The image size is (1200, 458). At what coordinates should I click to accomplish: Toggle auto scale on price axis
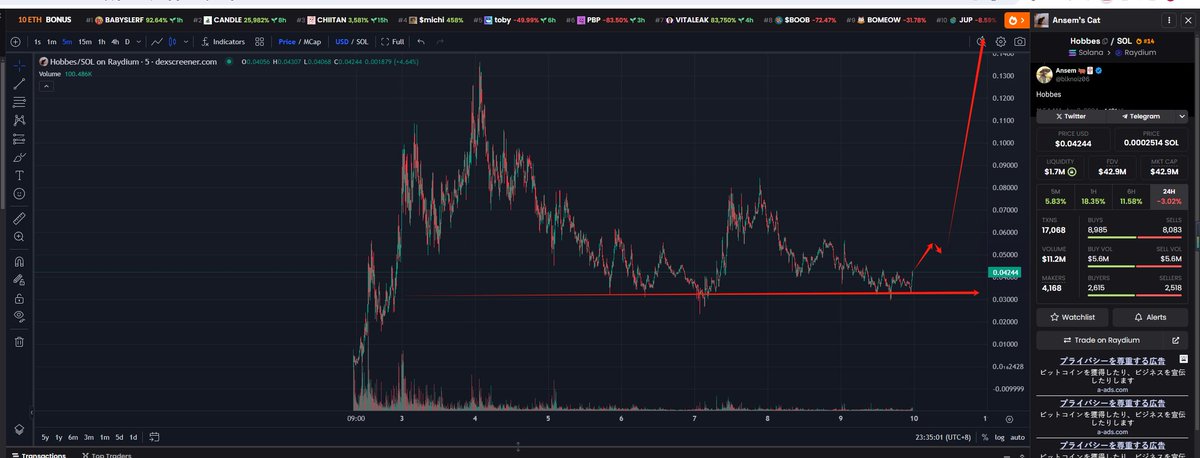(x=1017, y=438)
